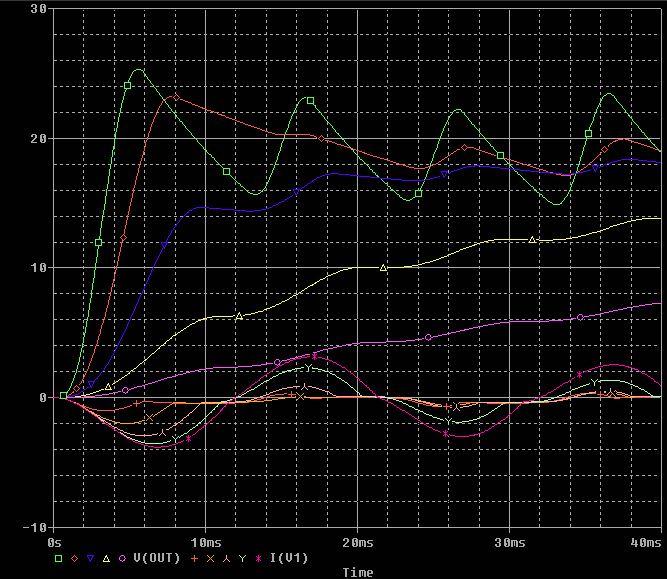The height and width of the screenshot is (579, 667).
Task: Select the V(OUT) trace label
Action: 157,558
